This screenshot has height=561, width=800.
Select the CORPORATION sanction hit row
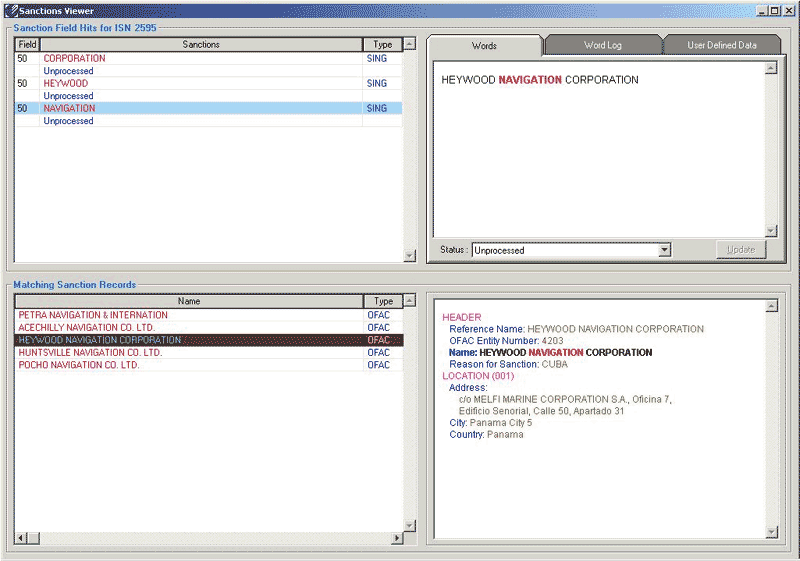pos(75,59)
